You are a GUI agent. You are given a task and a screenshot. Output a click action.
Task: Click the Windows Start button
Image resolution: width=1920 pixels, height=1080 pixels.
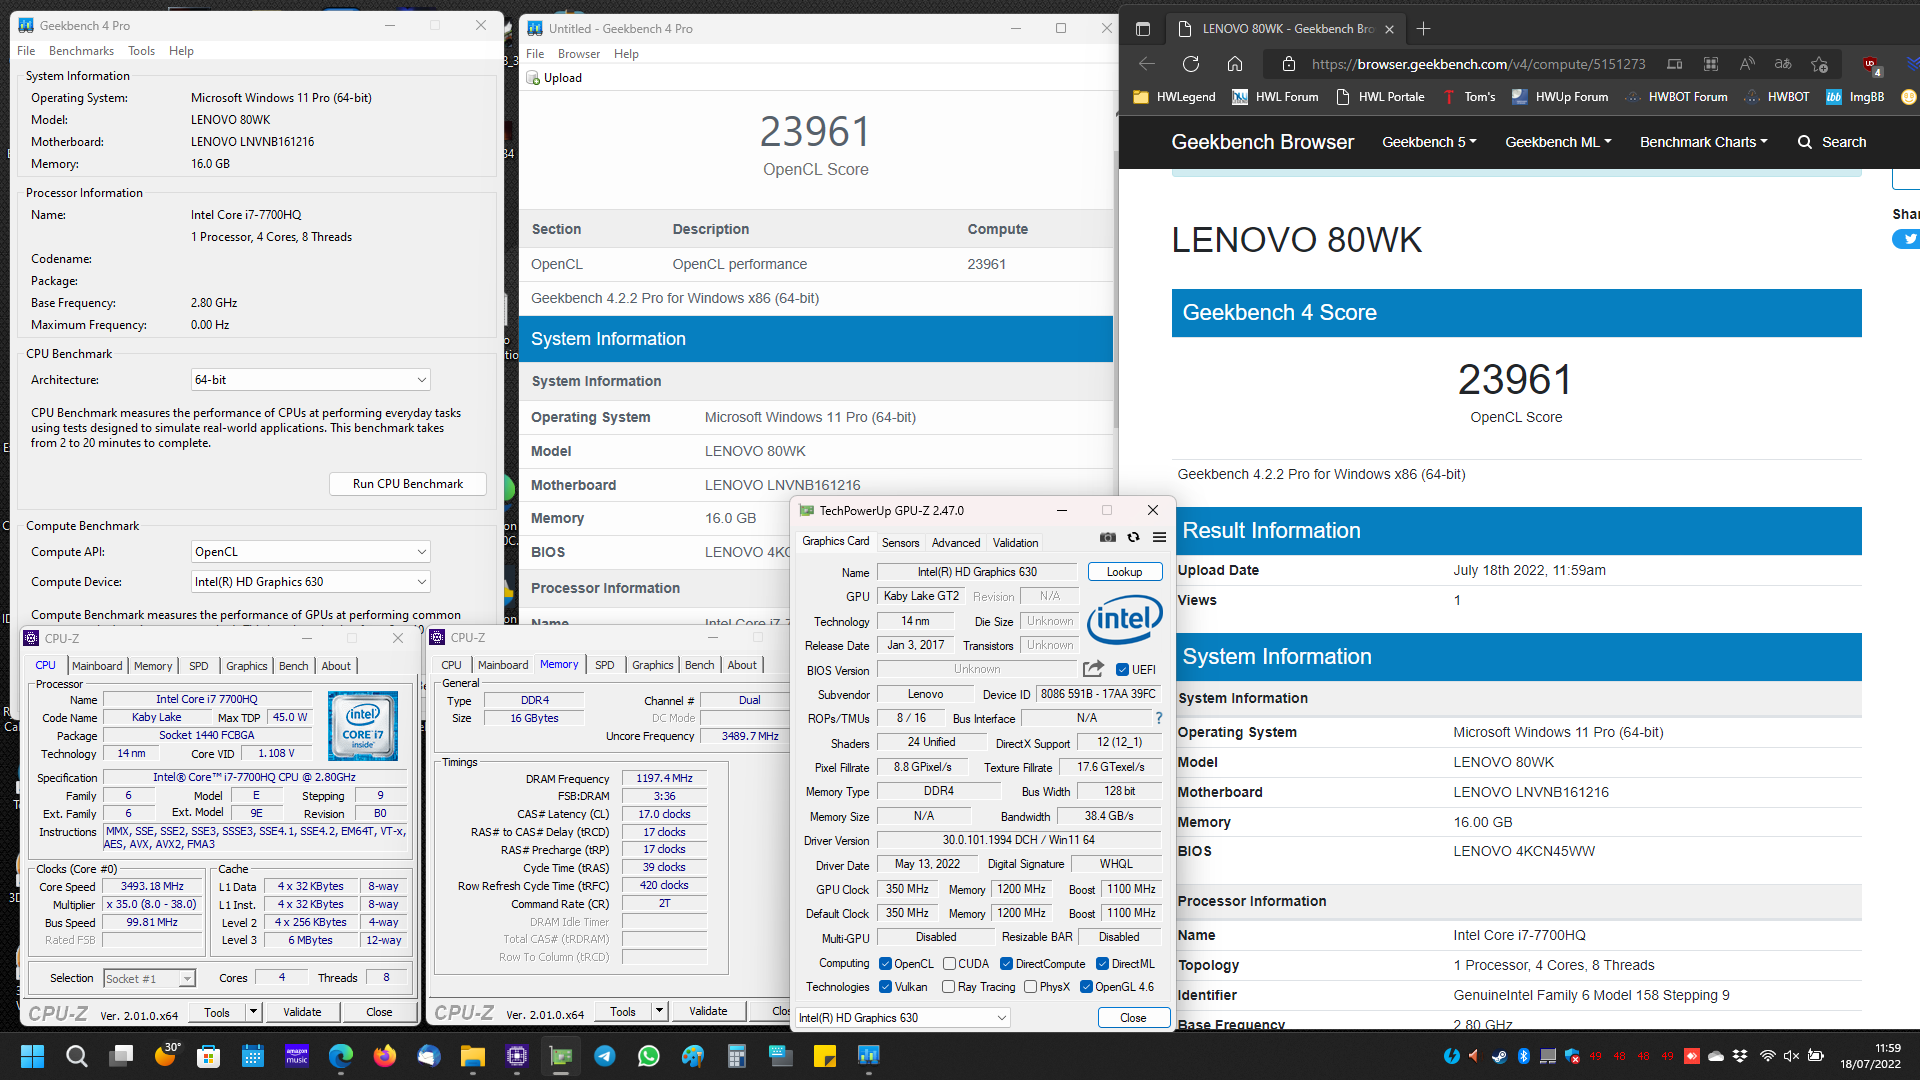click(x=32, y=1056)
